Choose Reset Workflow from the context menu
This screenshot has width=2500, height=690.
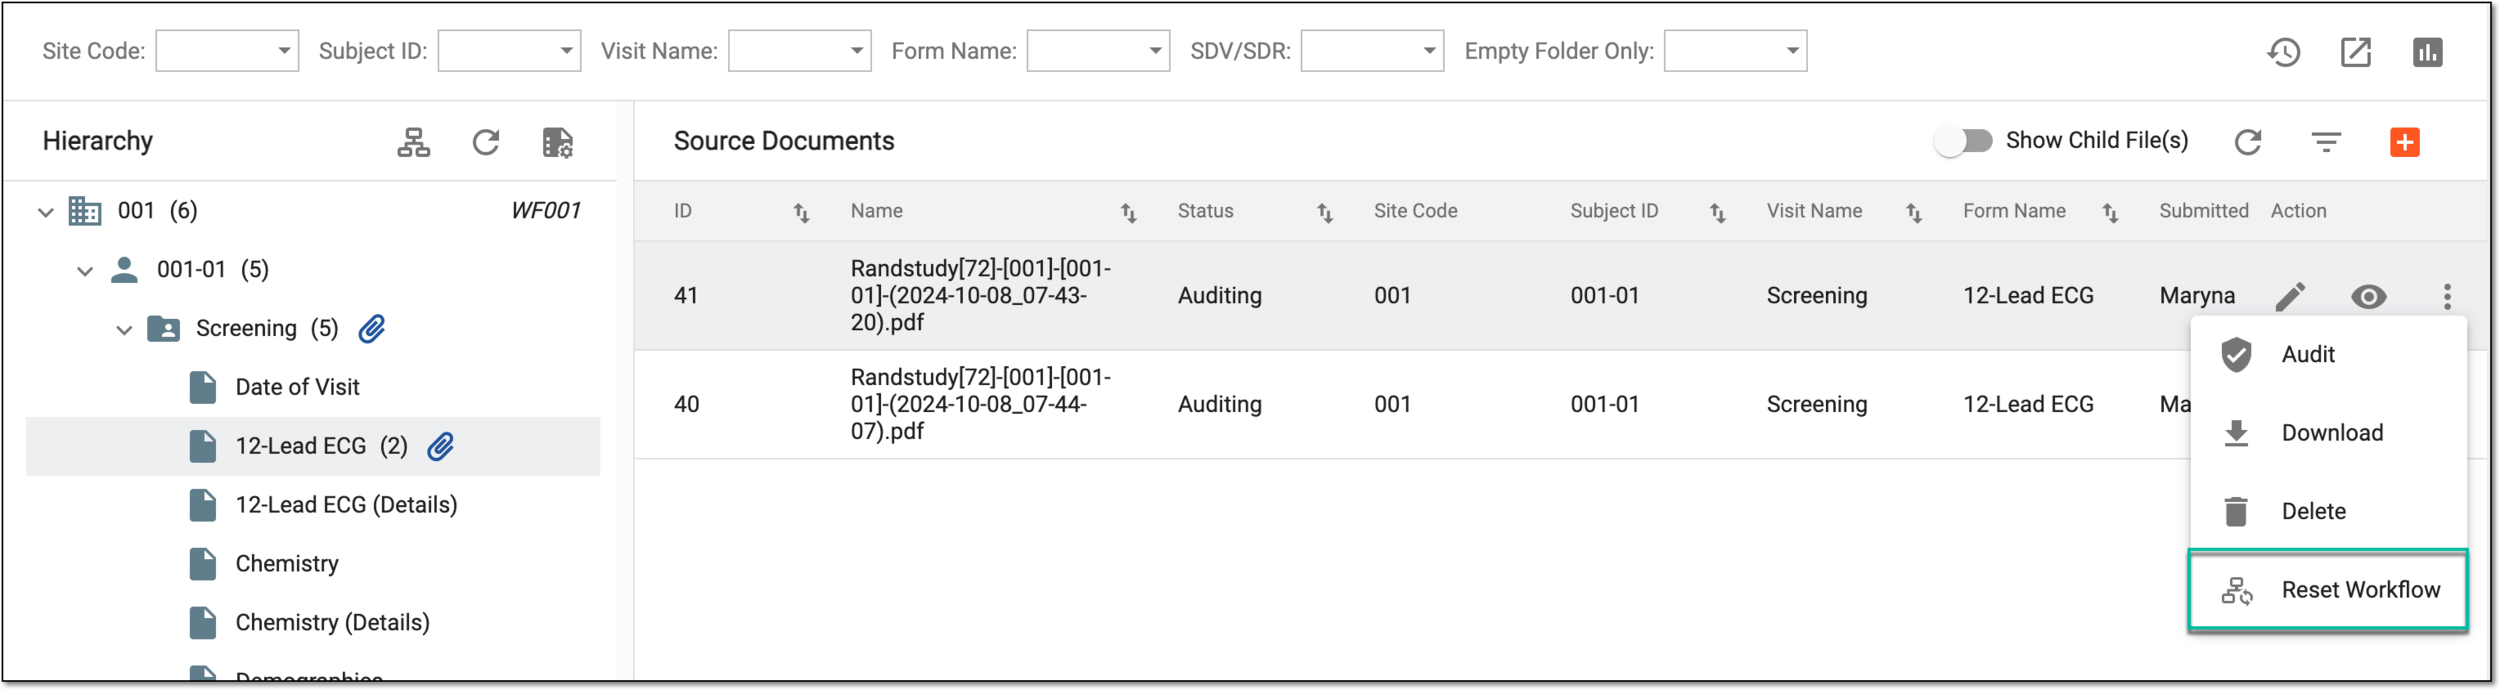(2328, 590)
